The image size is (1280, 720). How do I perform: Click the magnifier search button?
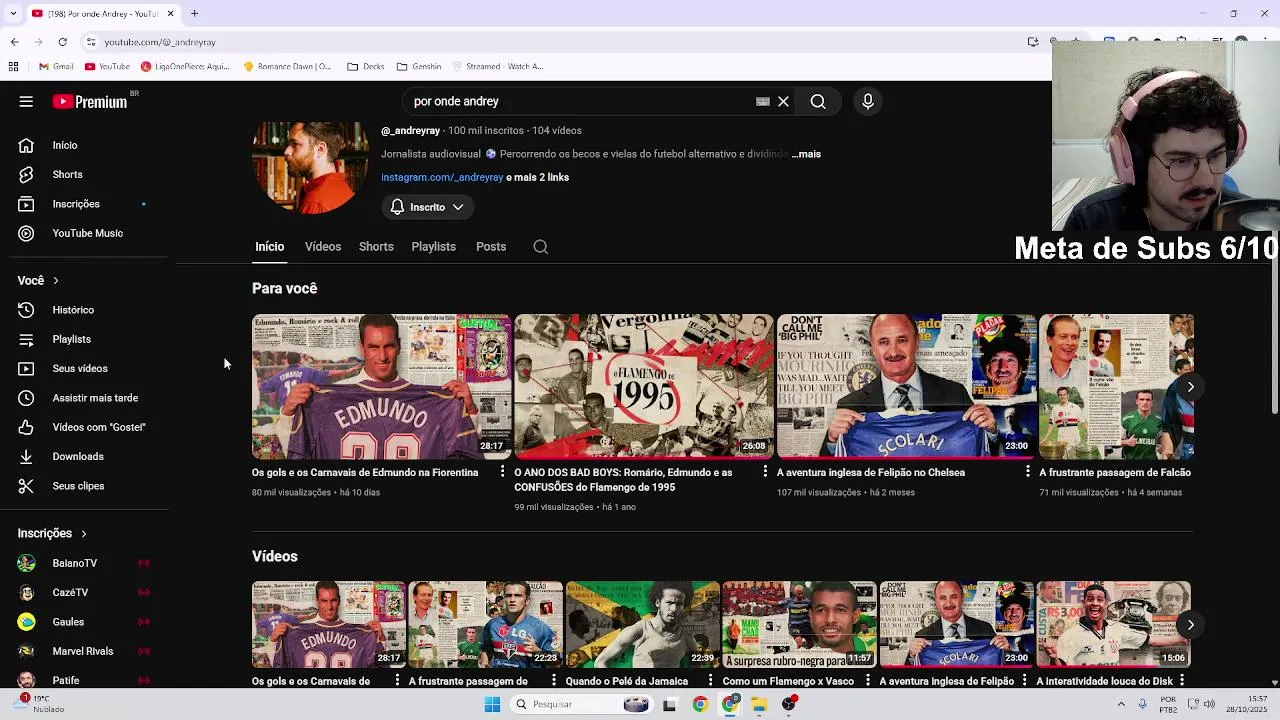(x=818, y=101)
